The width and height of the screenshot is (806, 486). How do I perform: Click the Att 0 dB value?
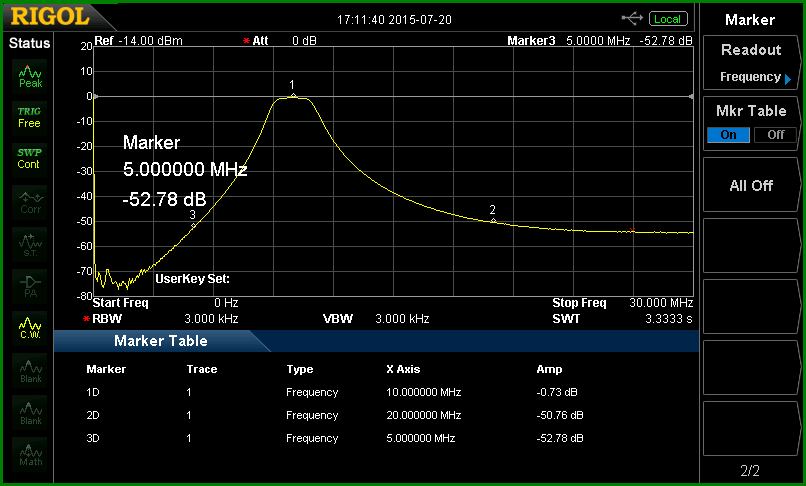[x=304, y=41]
